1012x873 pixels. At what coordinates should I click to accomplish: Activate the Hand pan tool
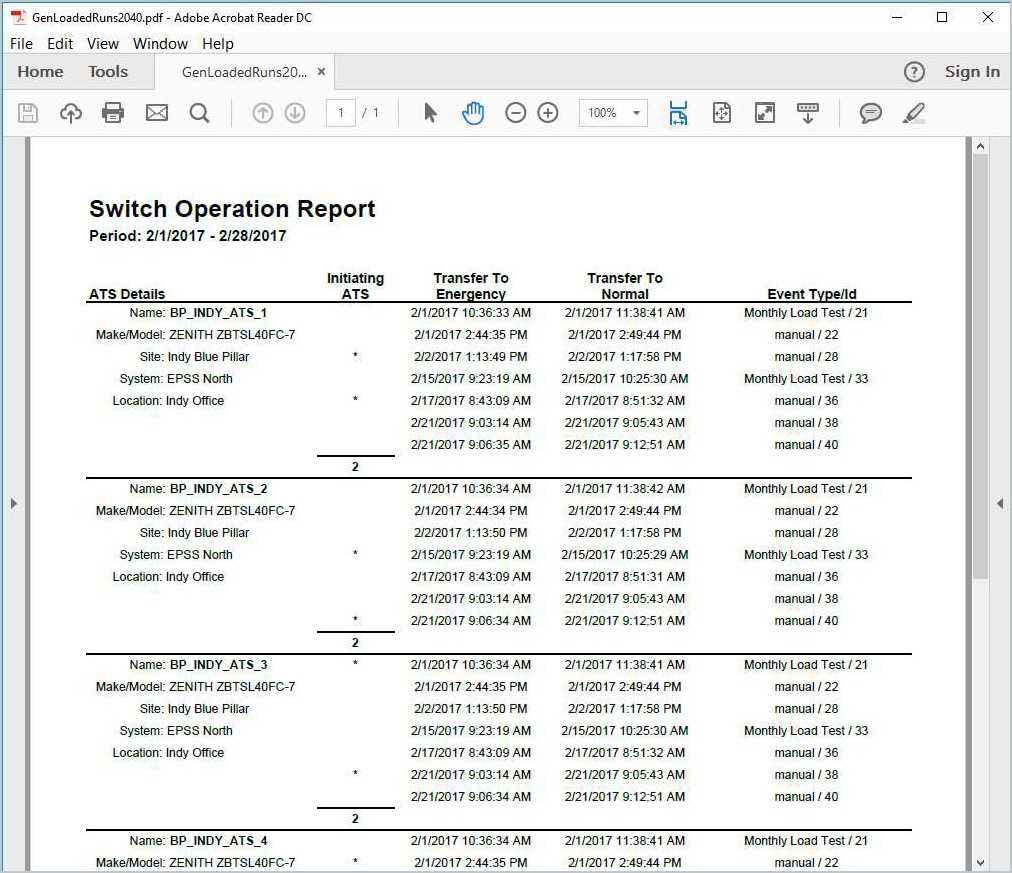click(x=472, y=113)
